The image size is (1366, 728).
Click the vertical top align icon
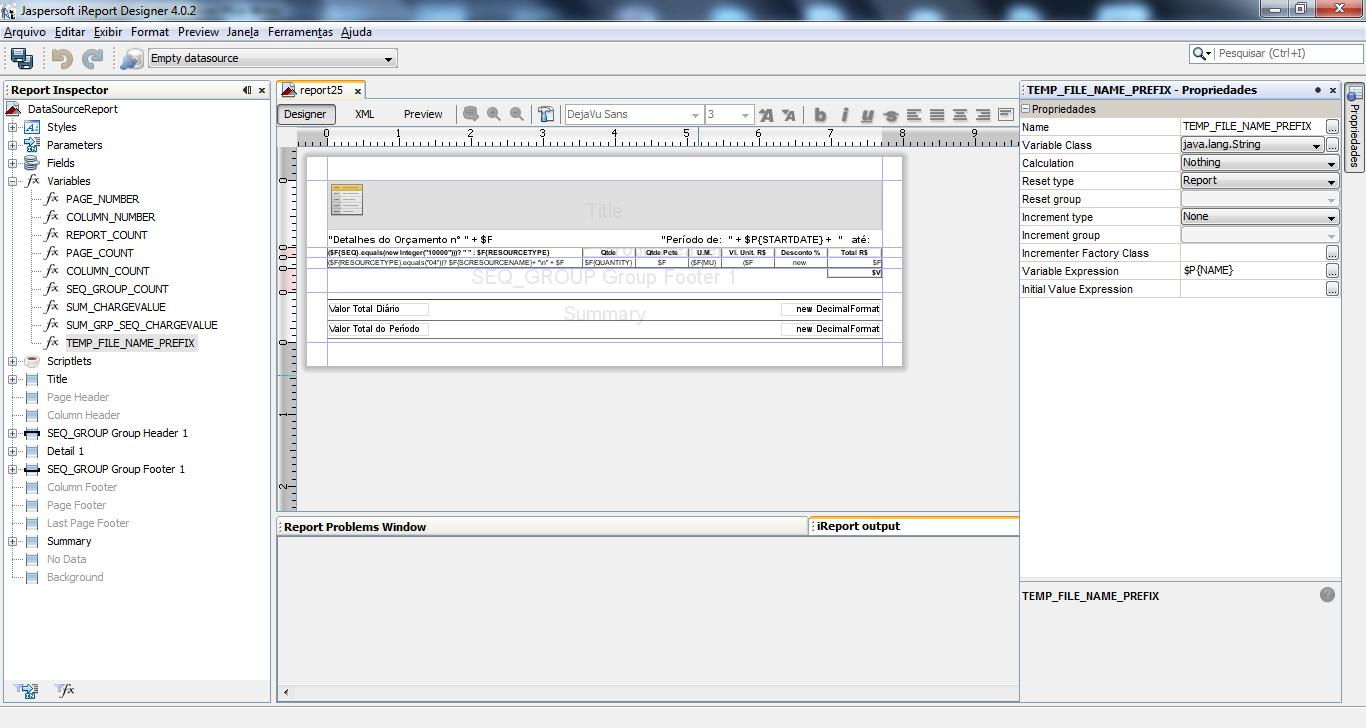point(1006,115)
